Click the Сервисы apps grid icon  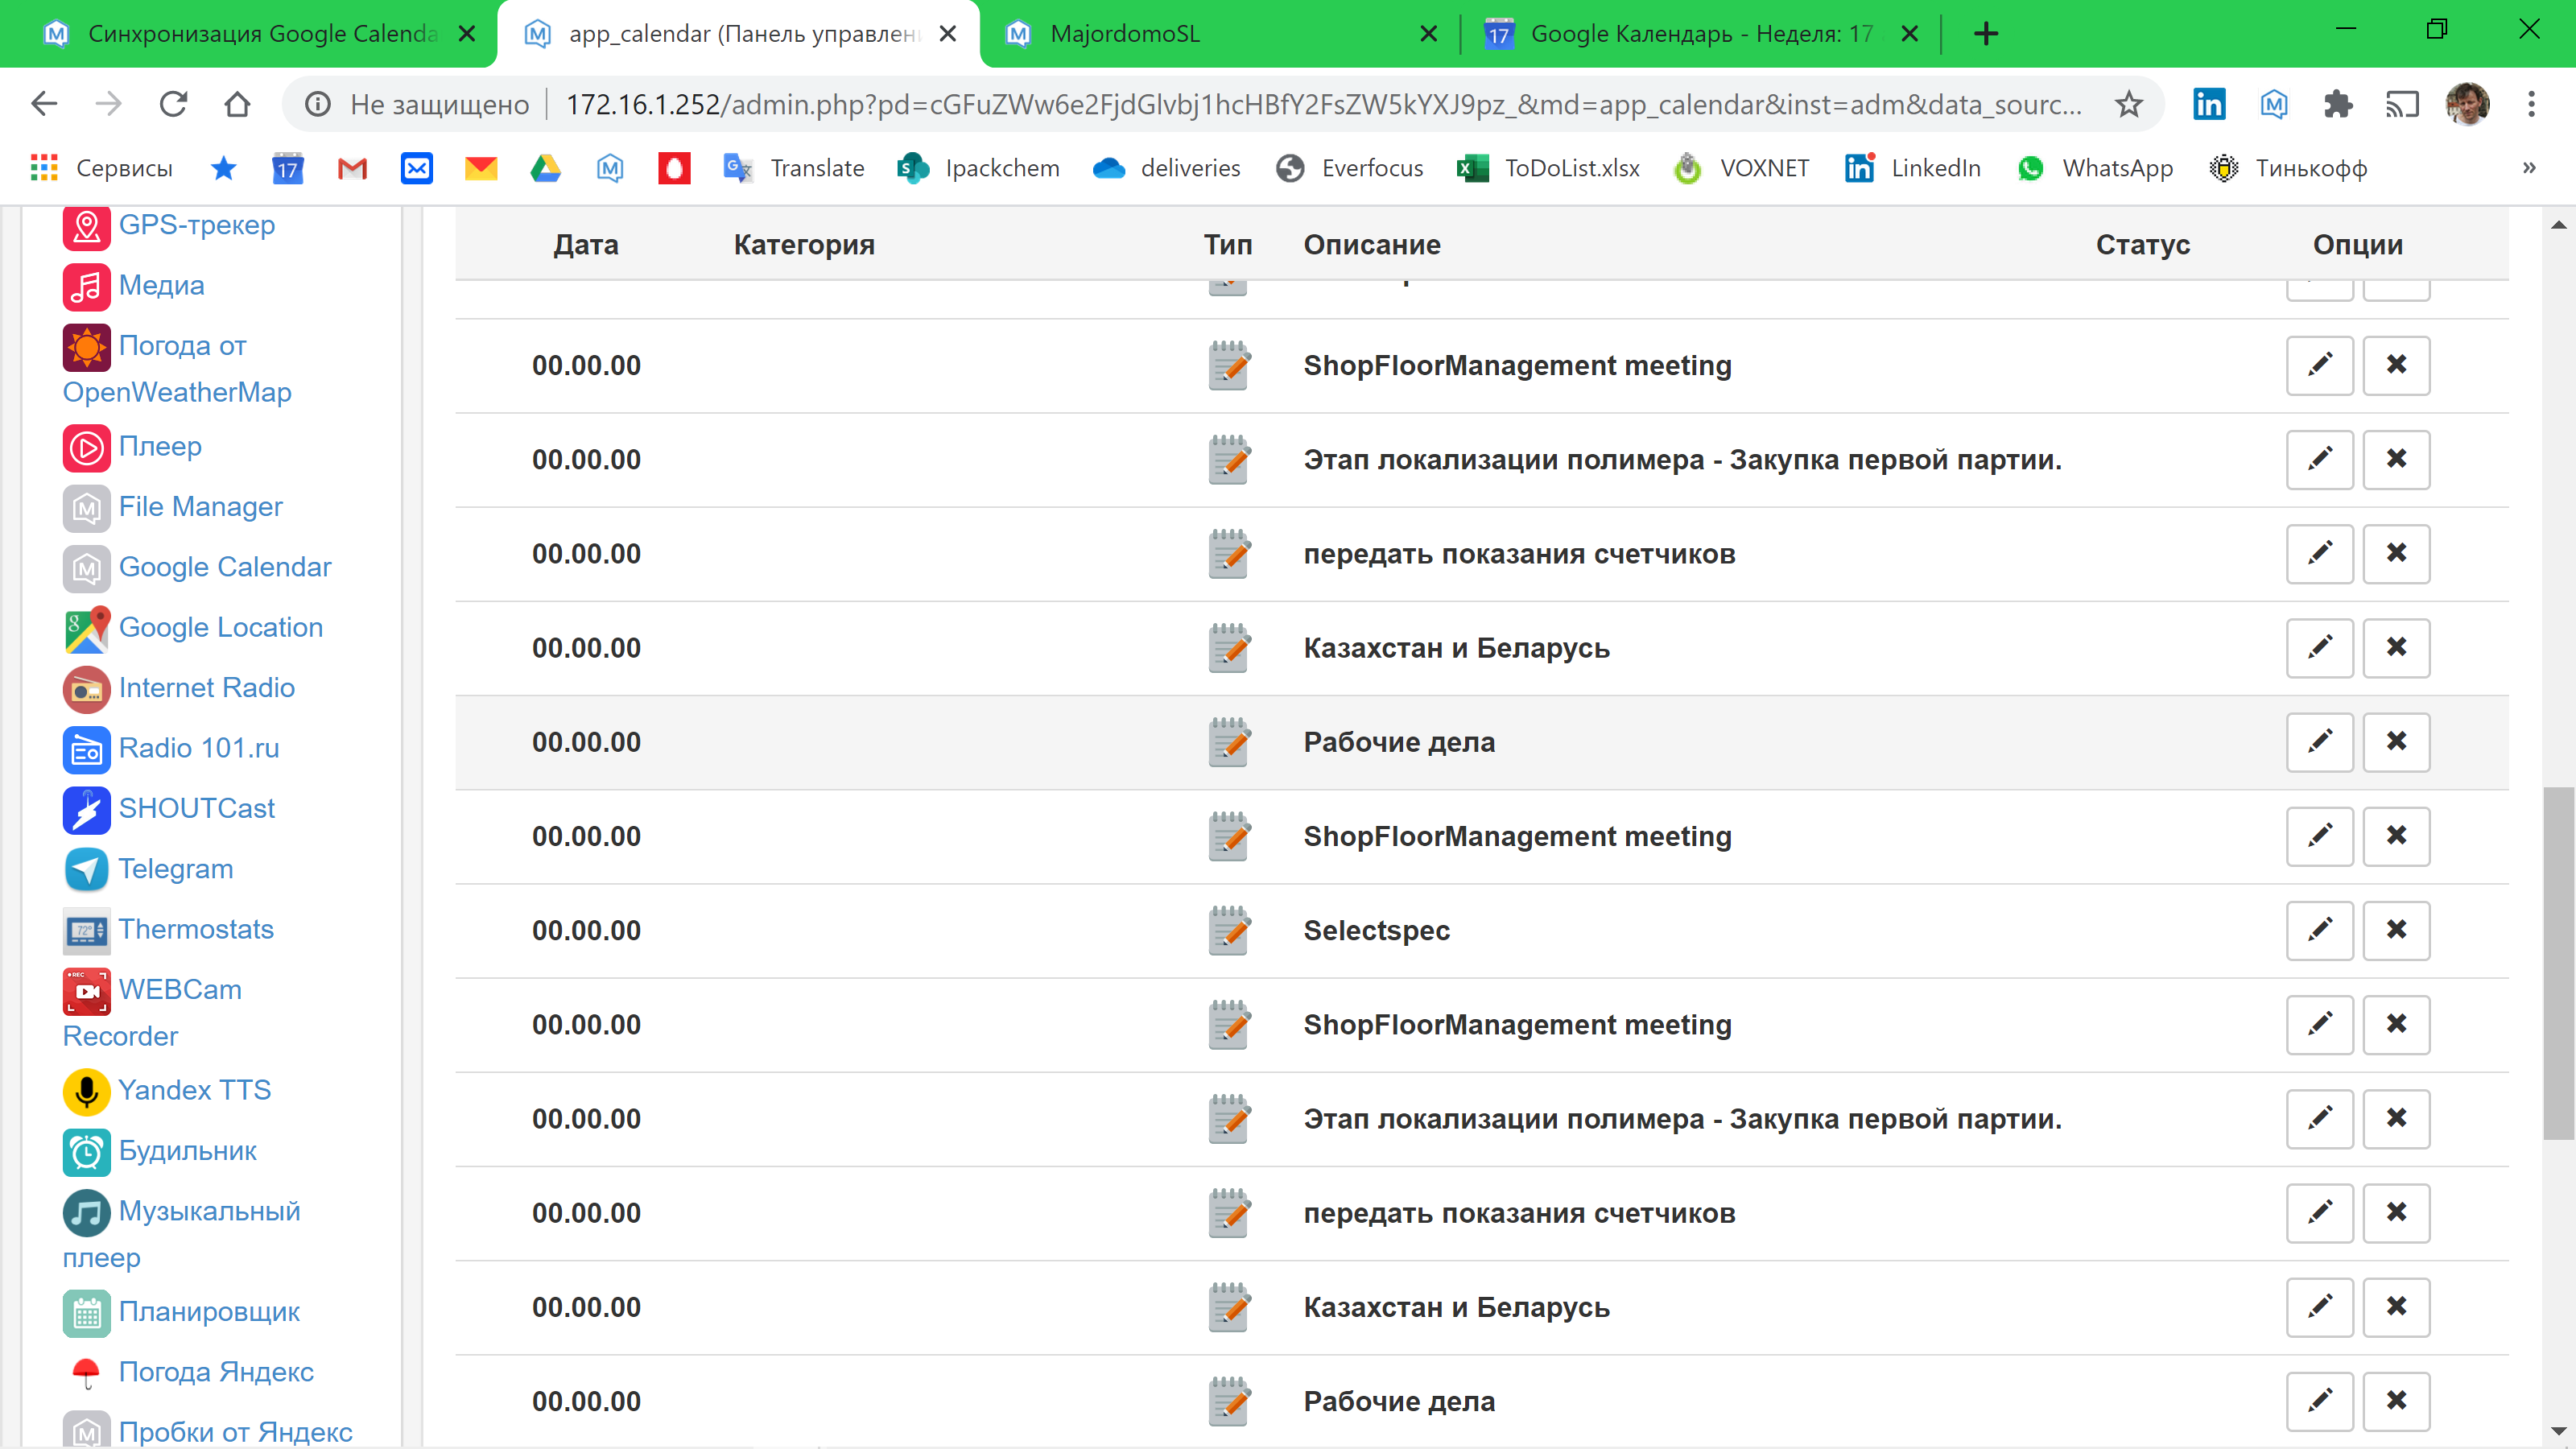click(43, 168)
